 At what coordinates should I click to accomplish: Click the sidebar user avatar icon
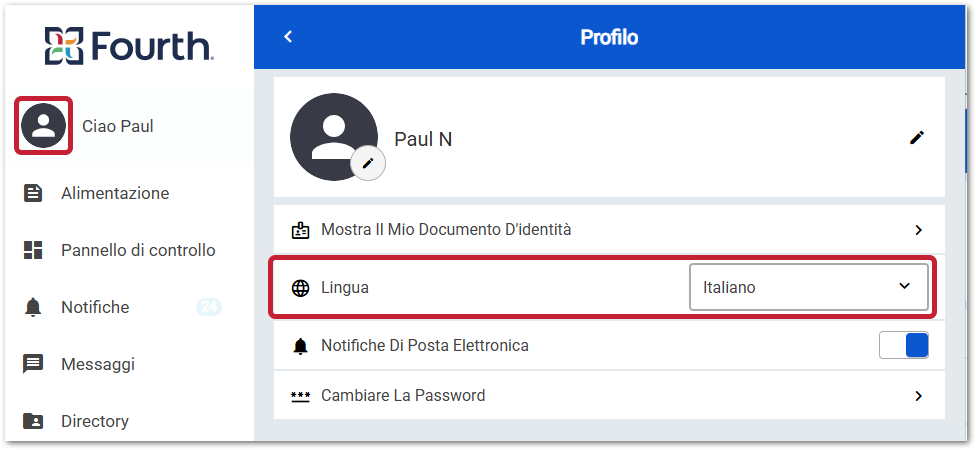(43, 126)
